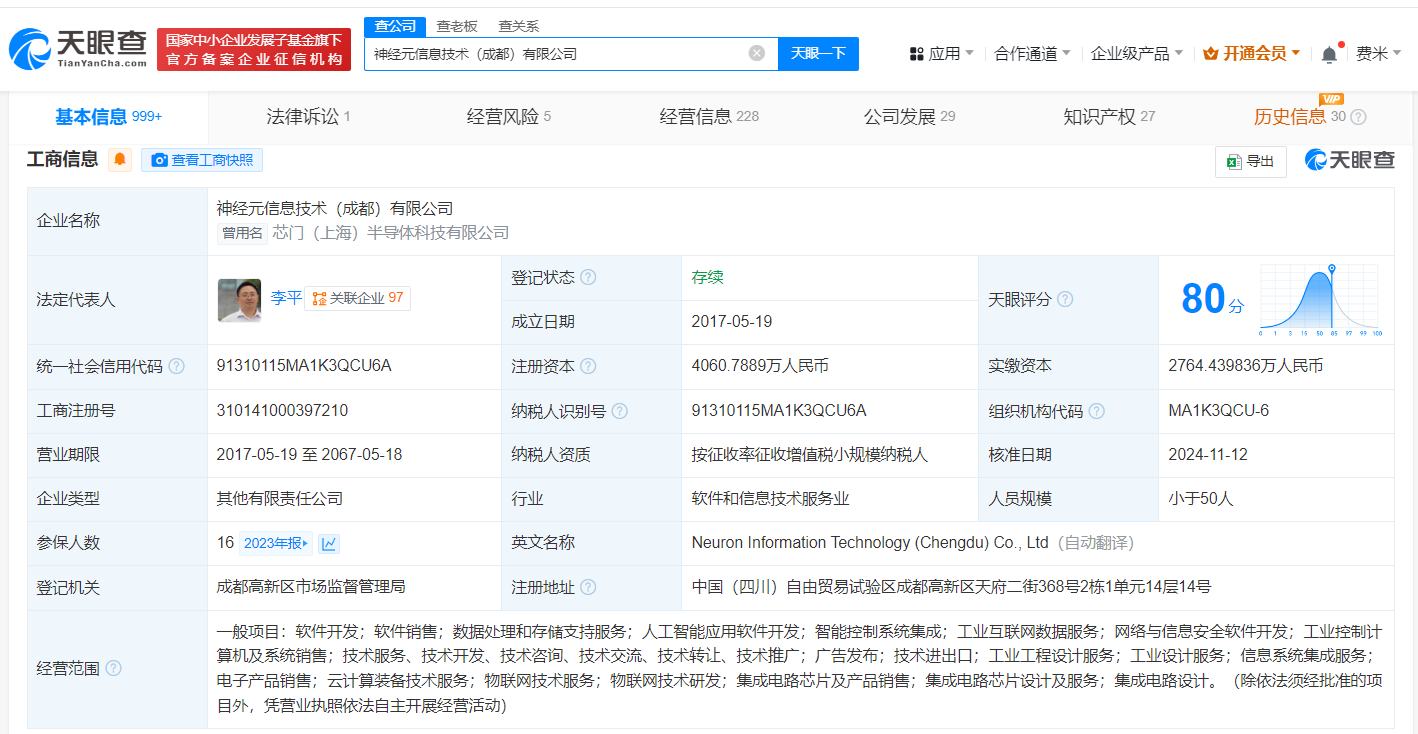This screenshot has height=734, width=1418.
Task: Click the camera icon in 查看工商快照
Action: click(160, 159)
